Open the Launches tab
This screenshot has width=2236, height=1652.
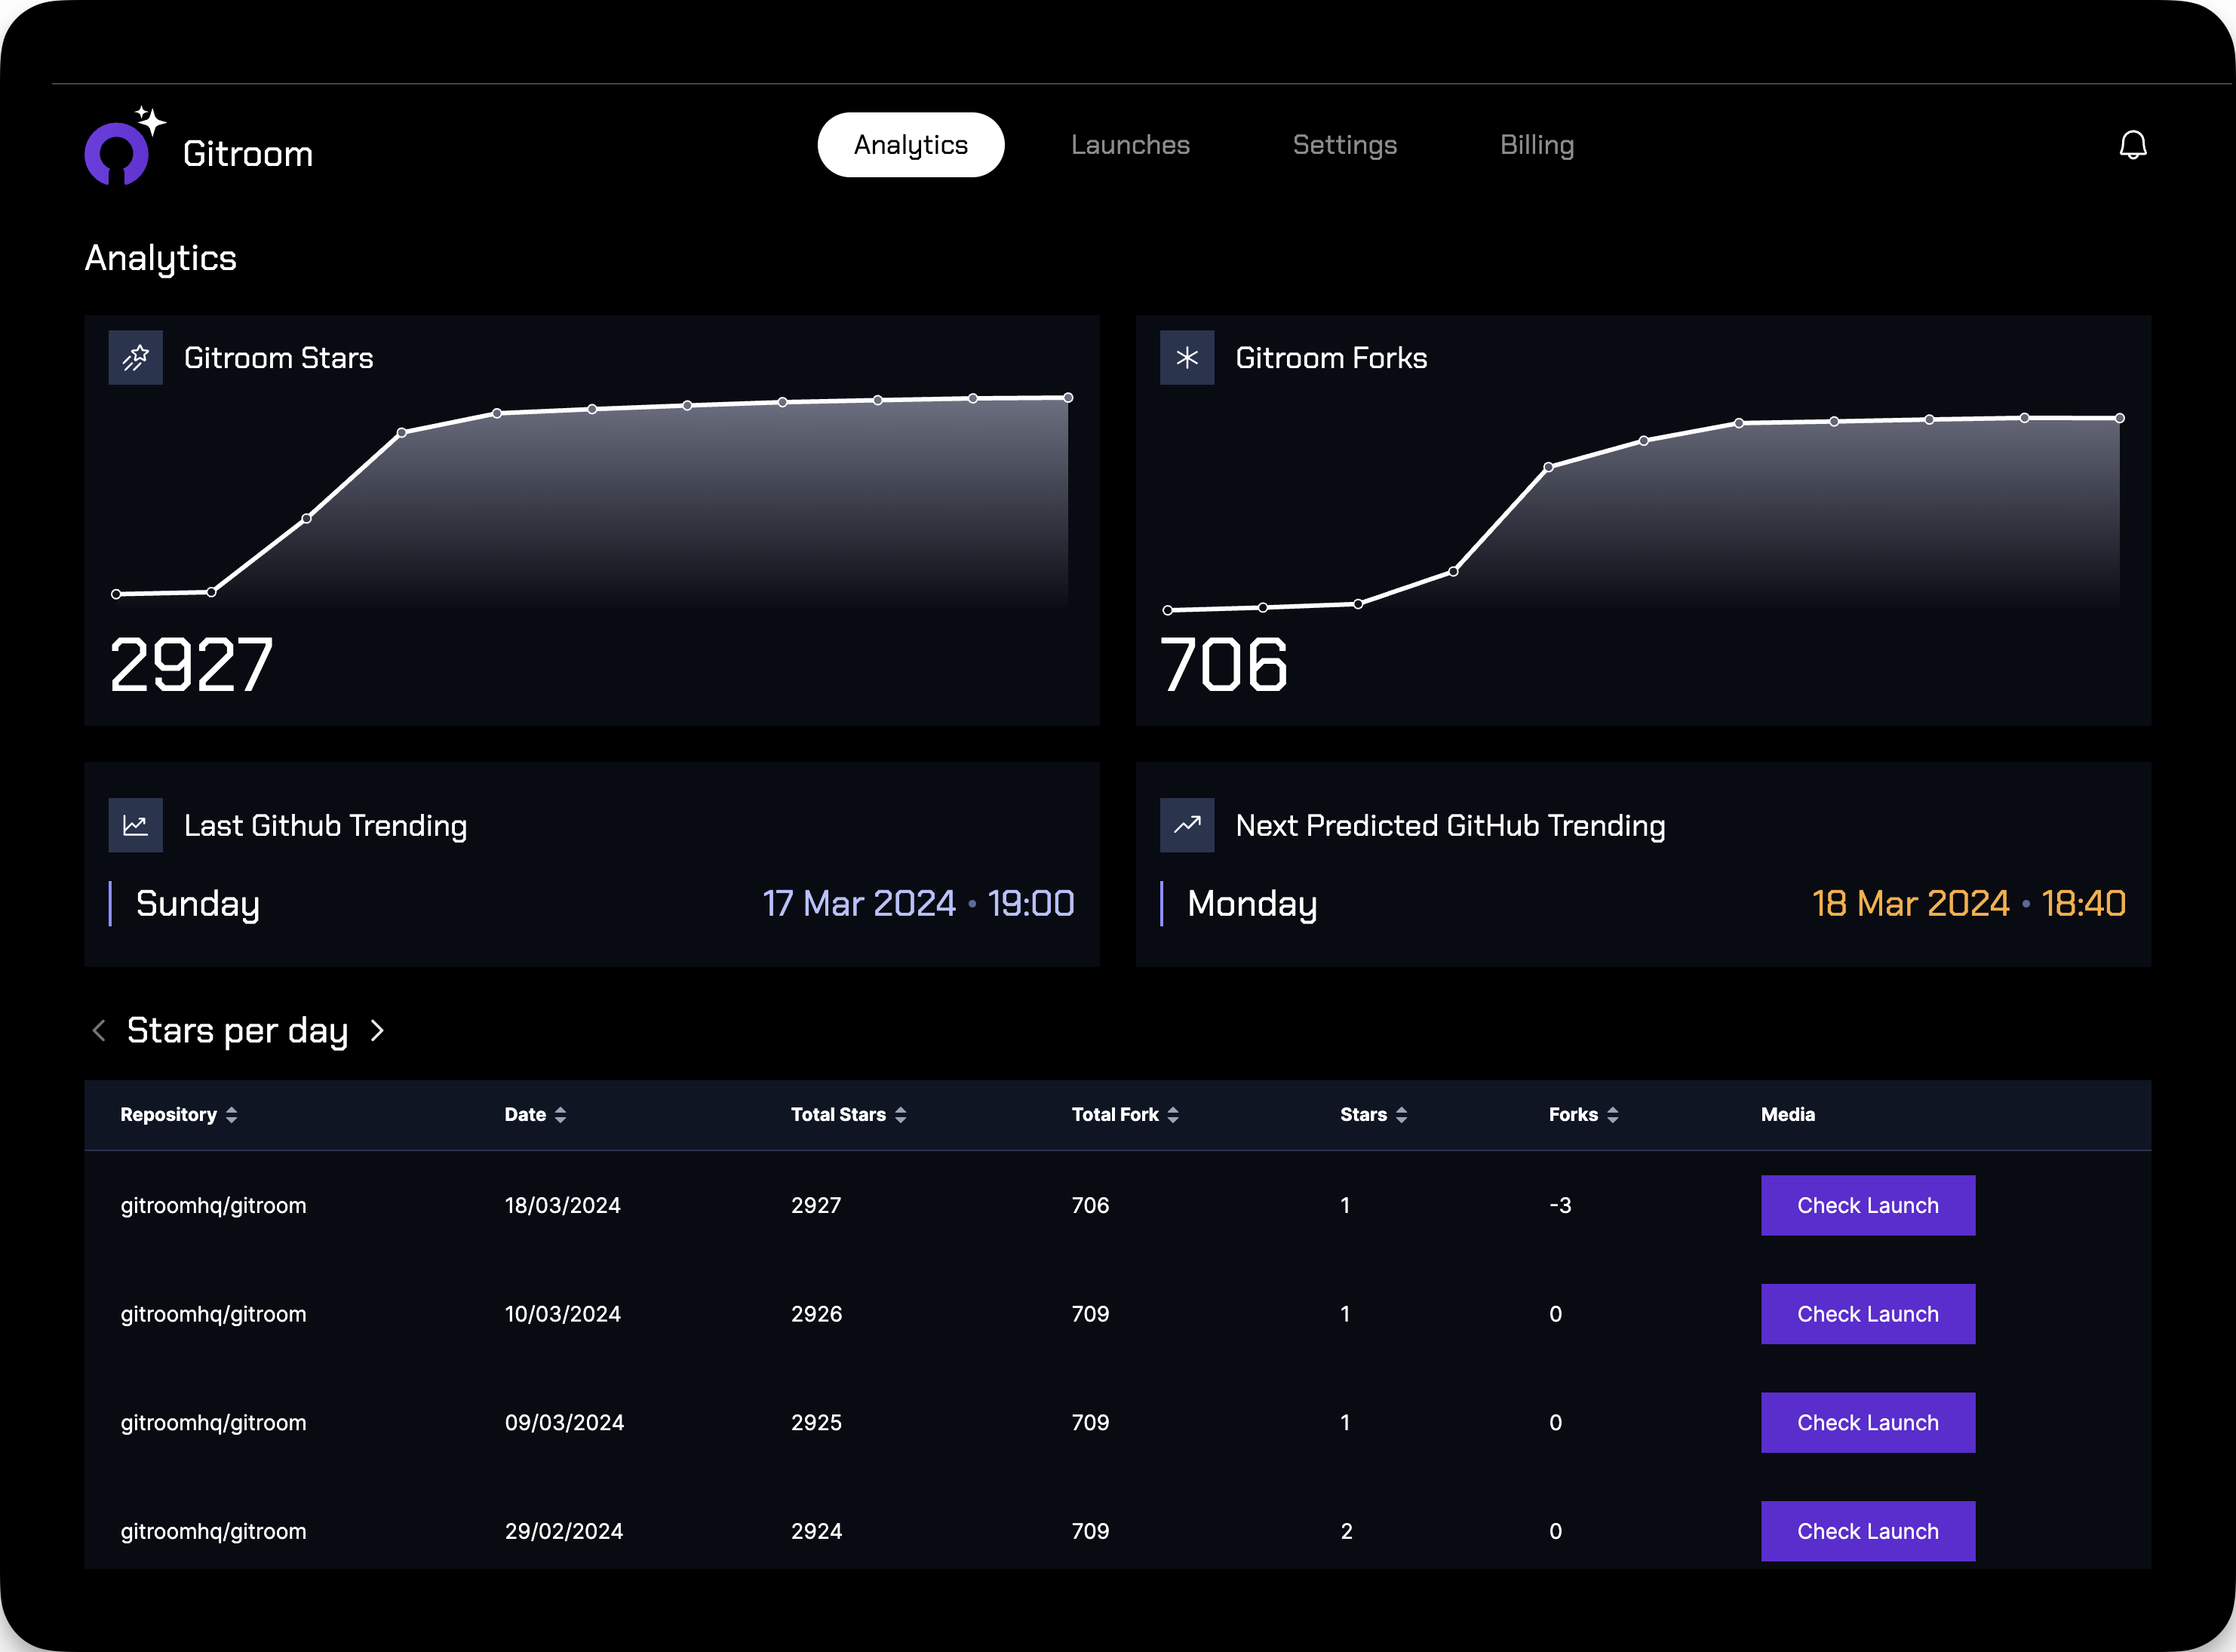[1130, 145]
